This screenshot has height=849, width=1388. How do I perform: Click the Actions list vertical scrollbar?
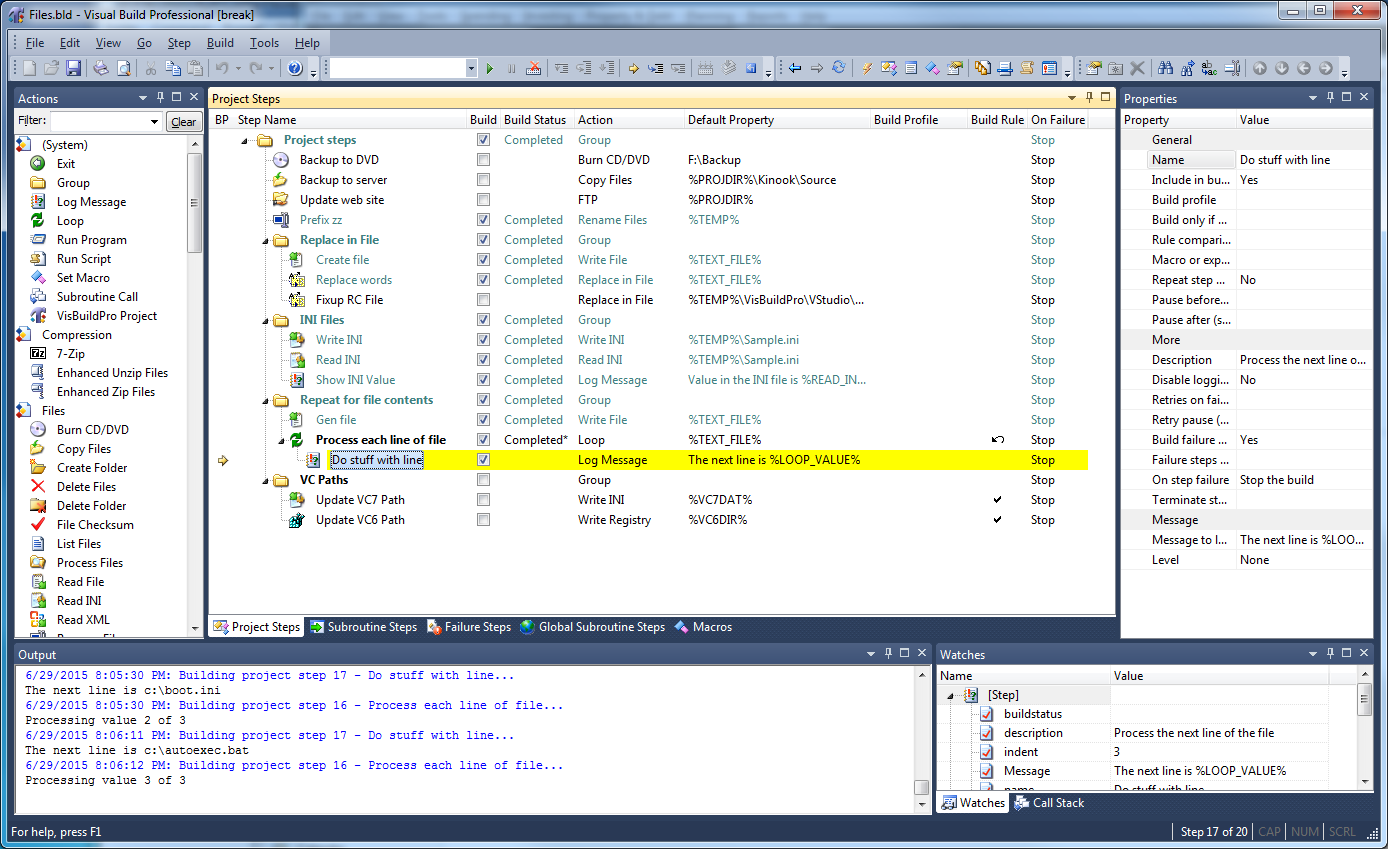click(x=195, y=385)
